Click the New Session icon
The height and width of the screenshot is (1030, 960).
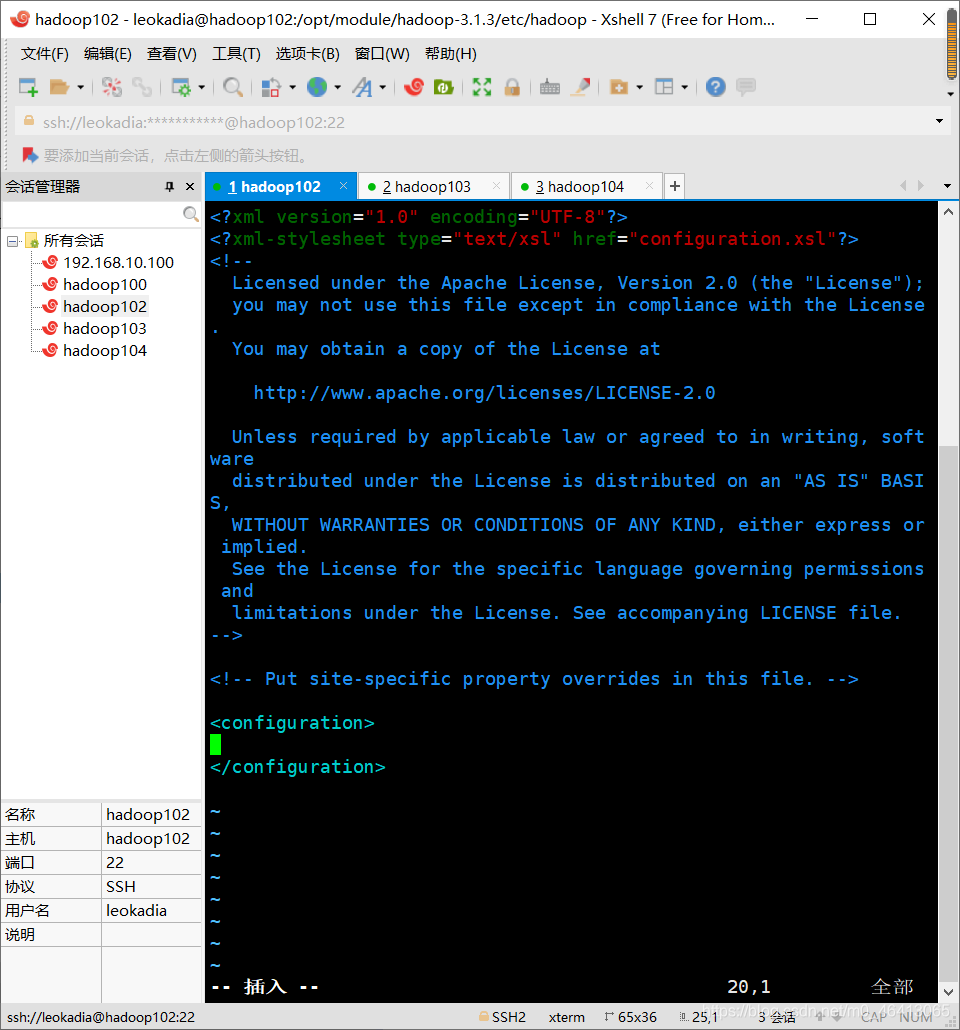28,87
